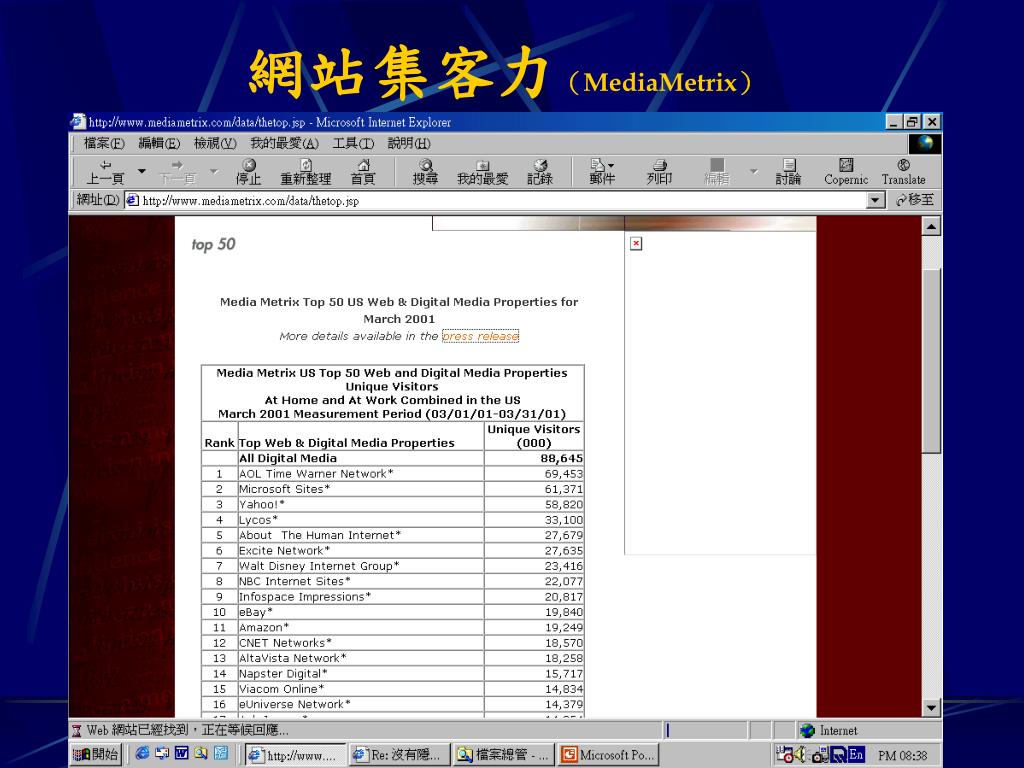Viewport: 1024px width, 768px height.
Task: Open the forward button history dropdown arrow
Action: click(x=214, y=172)
